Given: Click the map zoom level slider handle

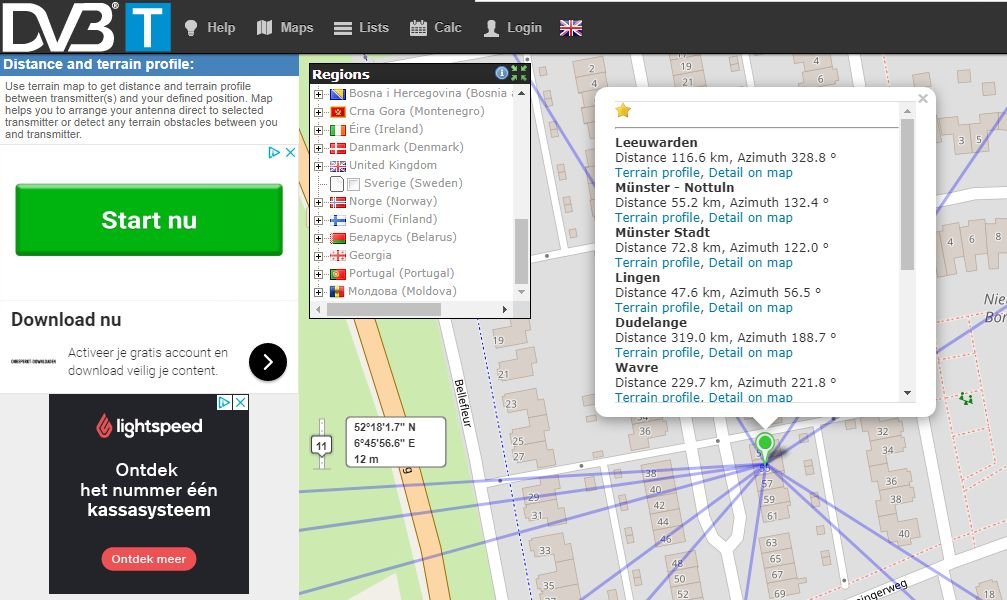Looking at the screenshot, I should (x=321, y=446).
